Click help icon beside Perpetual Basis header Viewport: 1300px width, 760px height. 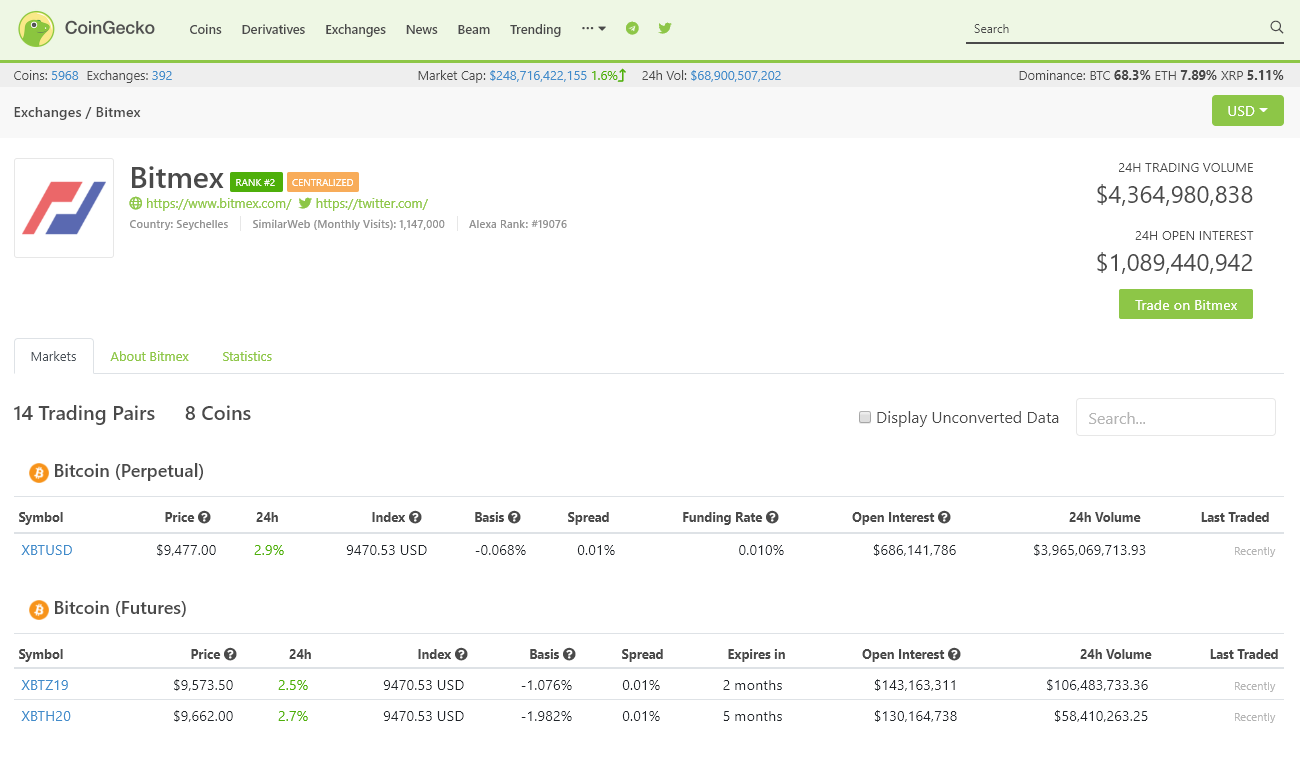point(514,518)
